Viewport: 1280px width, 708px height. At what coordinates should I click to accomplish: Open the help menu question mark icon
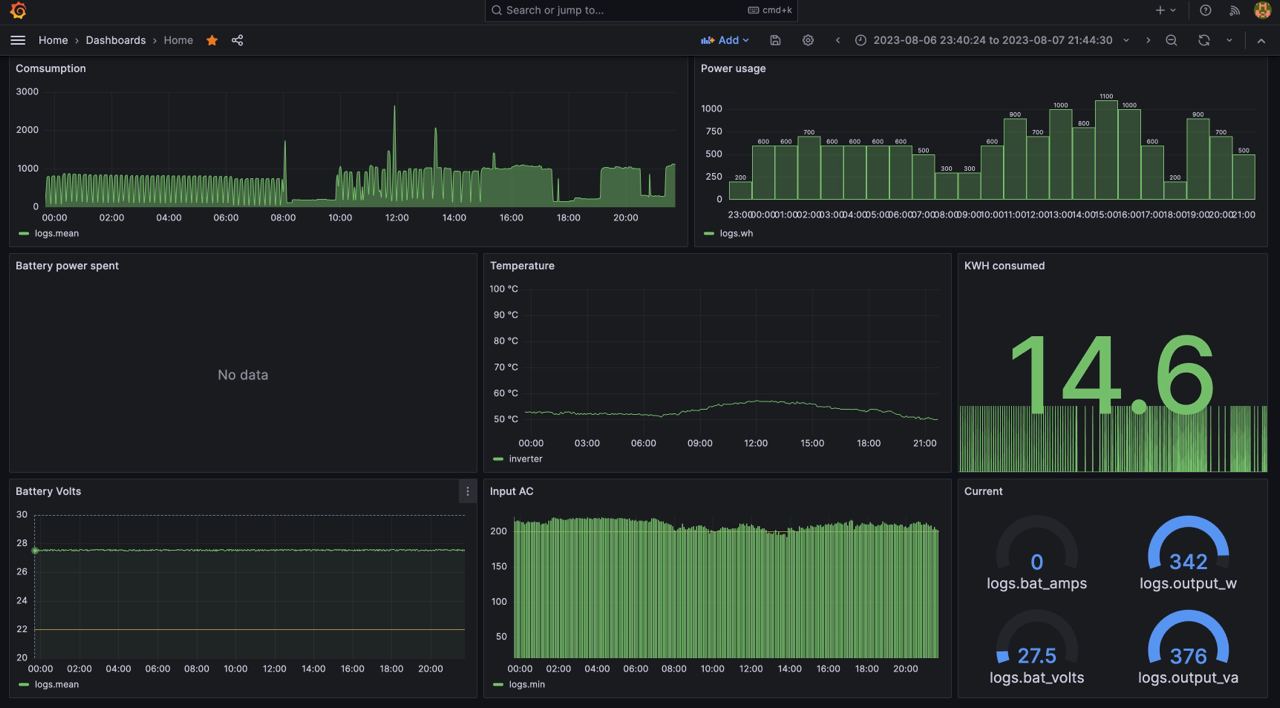pyautogui.click(x=1206, y=10)
